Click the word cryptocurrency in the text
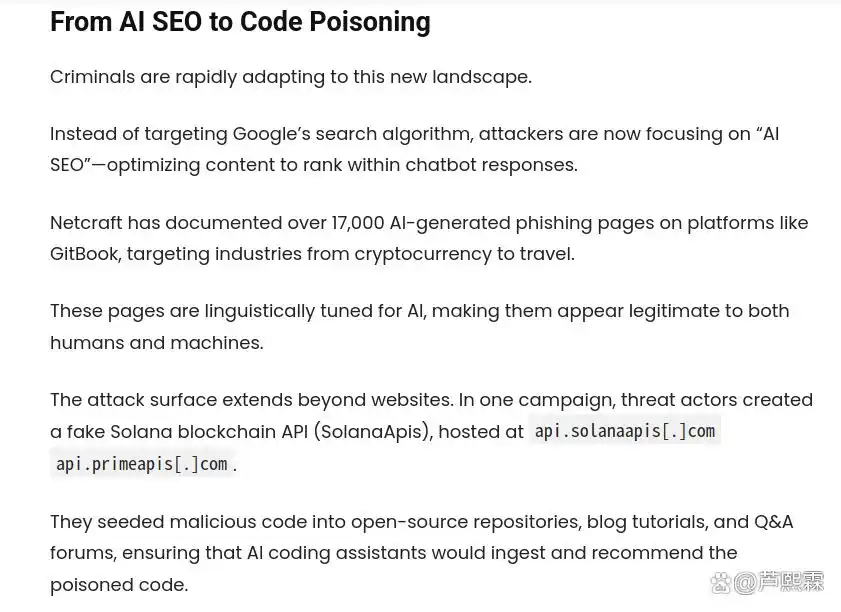The height and width of the screenshot is (612, 841). click(423, 254)
